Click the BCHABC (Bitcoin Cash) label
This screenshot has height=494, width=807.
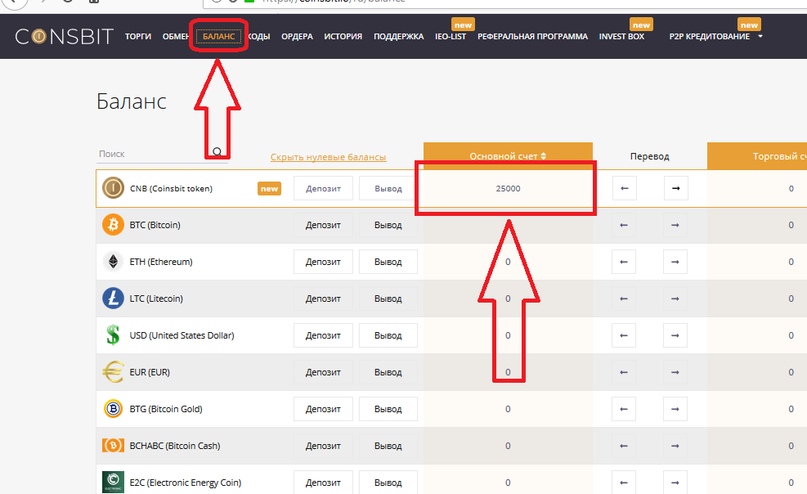175,446
